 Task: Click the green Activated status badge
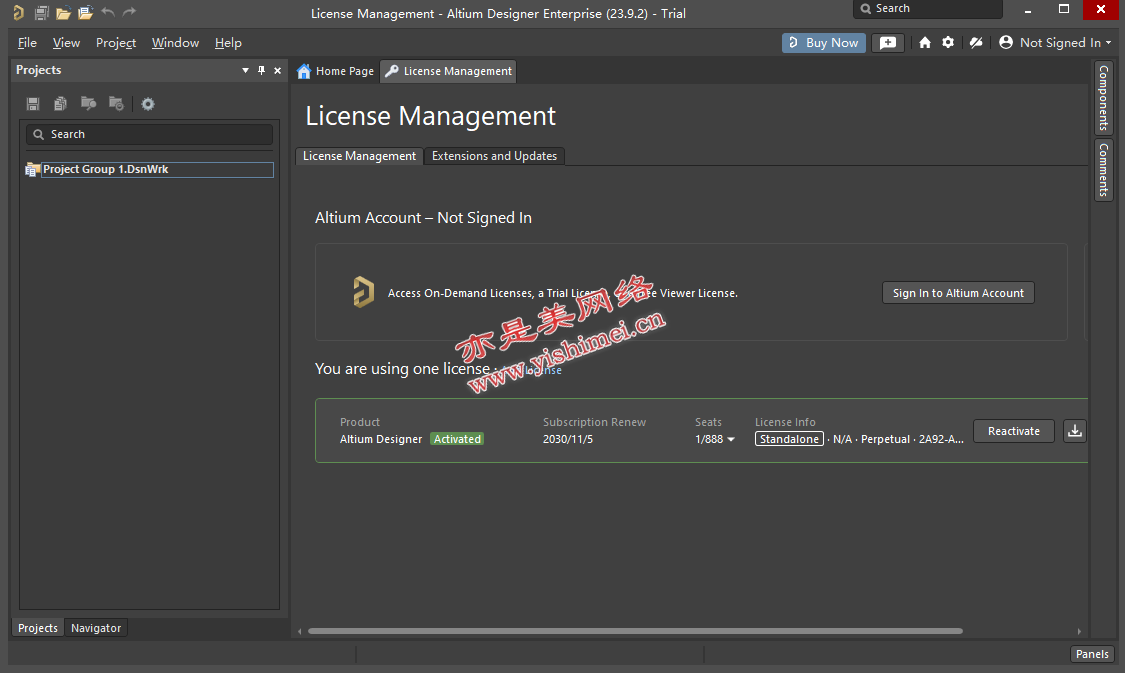[x=457, y=439]
